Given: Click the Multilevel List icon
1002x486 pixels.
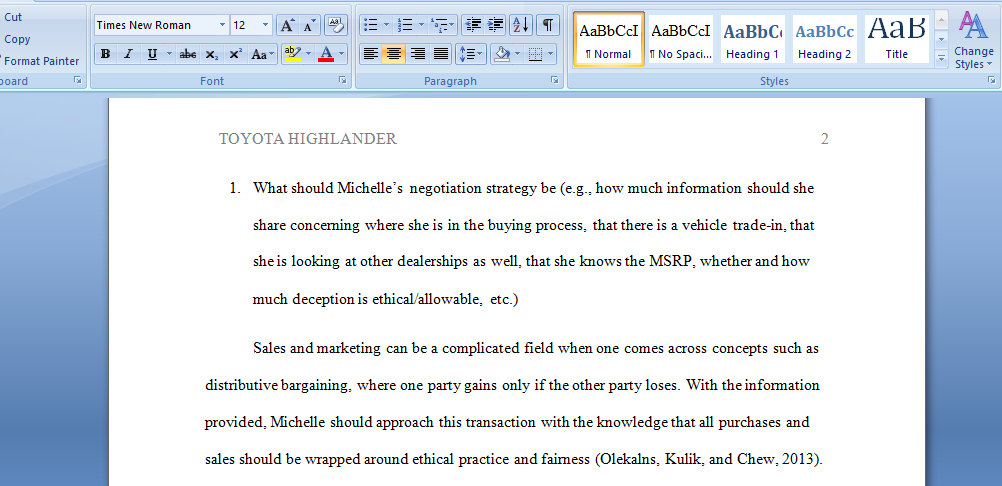Looking at the screenshot, I should (443, 26).
